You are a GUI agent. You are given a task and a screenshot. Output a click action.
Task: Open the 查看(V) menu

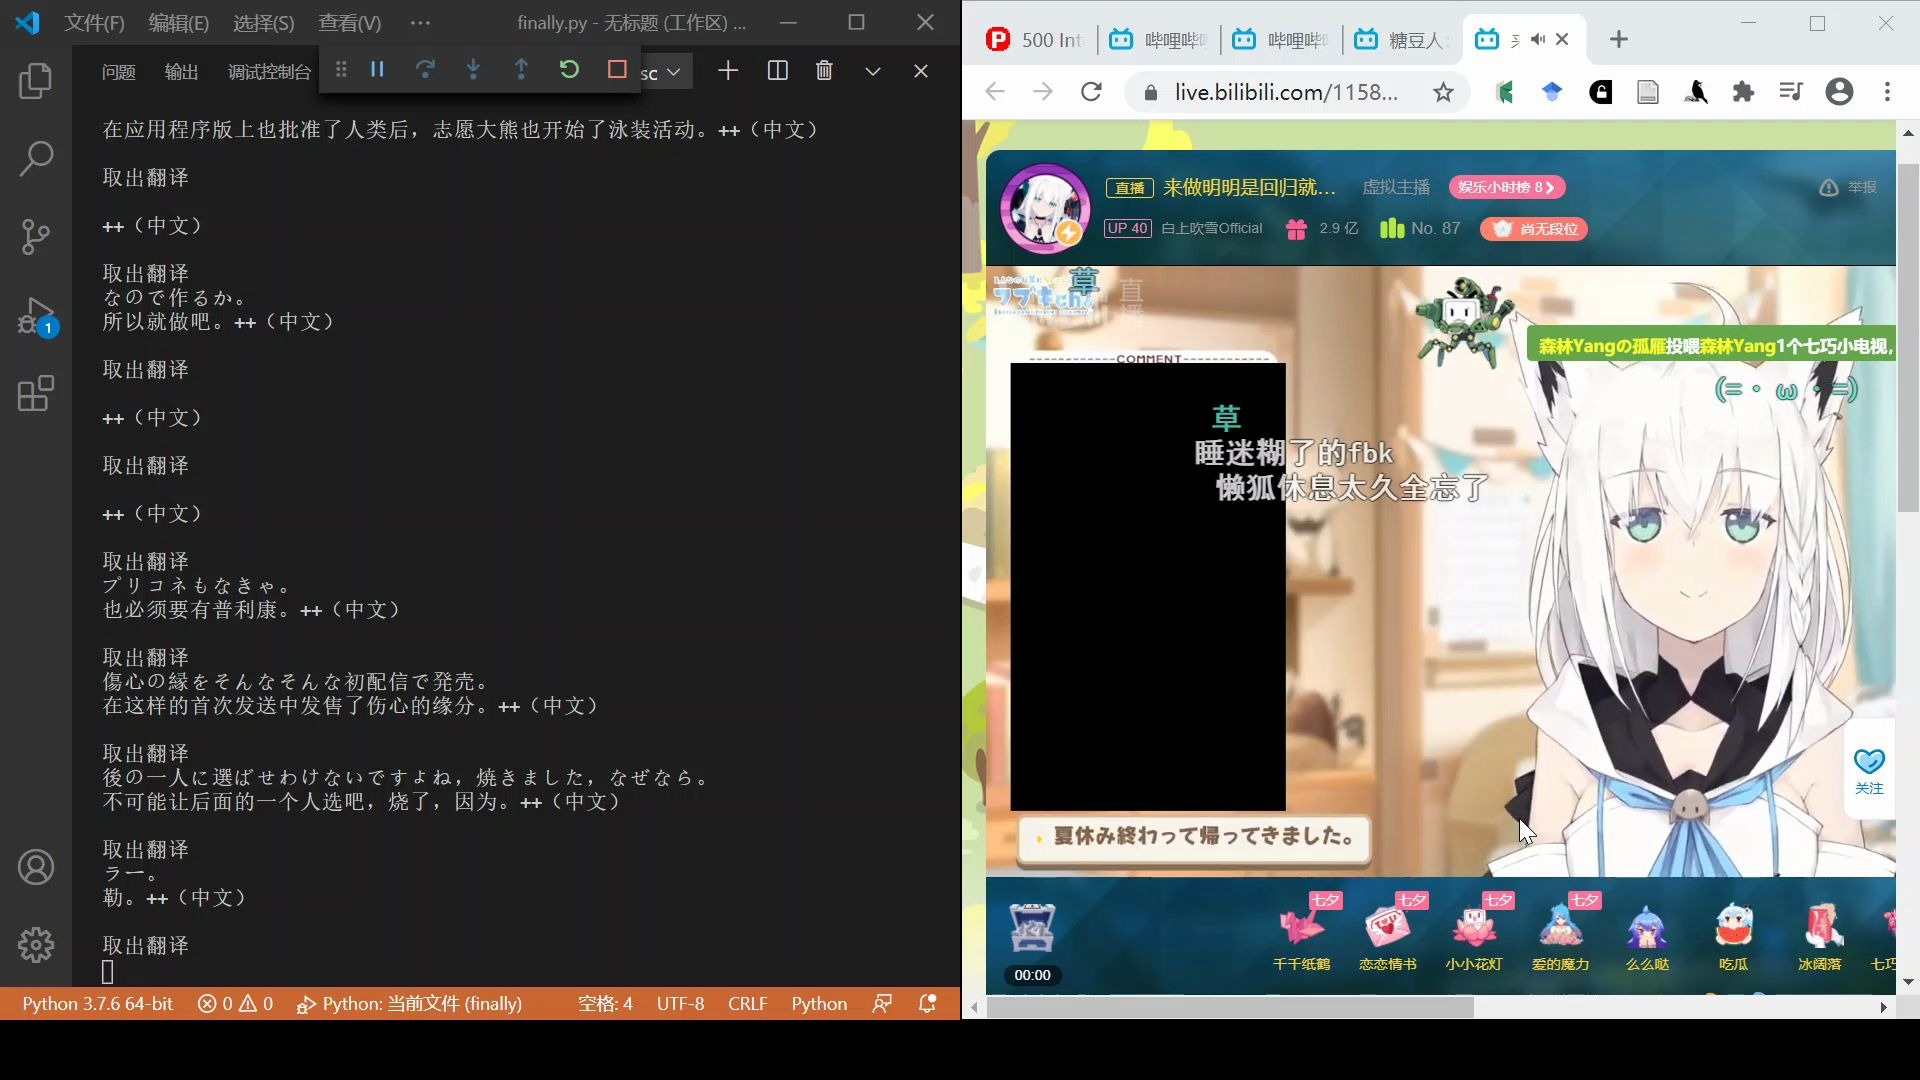point(349,23)
